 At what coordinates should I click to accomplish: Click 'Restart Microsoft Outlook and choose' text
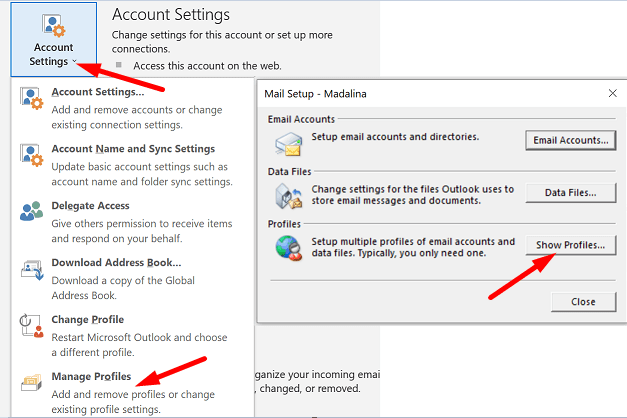click(x=139, y=337)
